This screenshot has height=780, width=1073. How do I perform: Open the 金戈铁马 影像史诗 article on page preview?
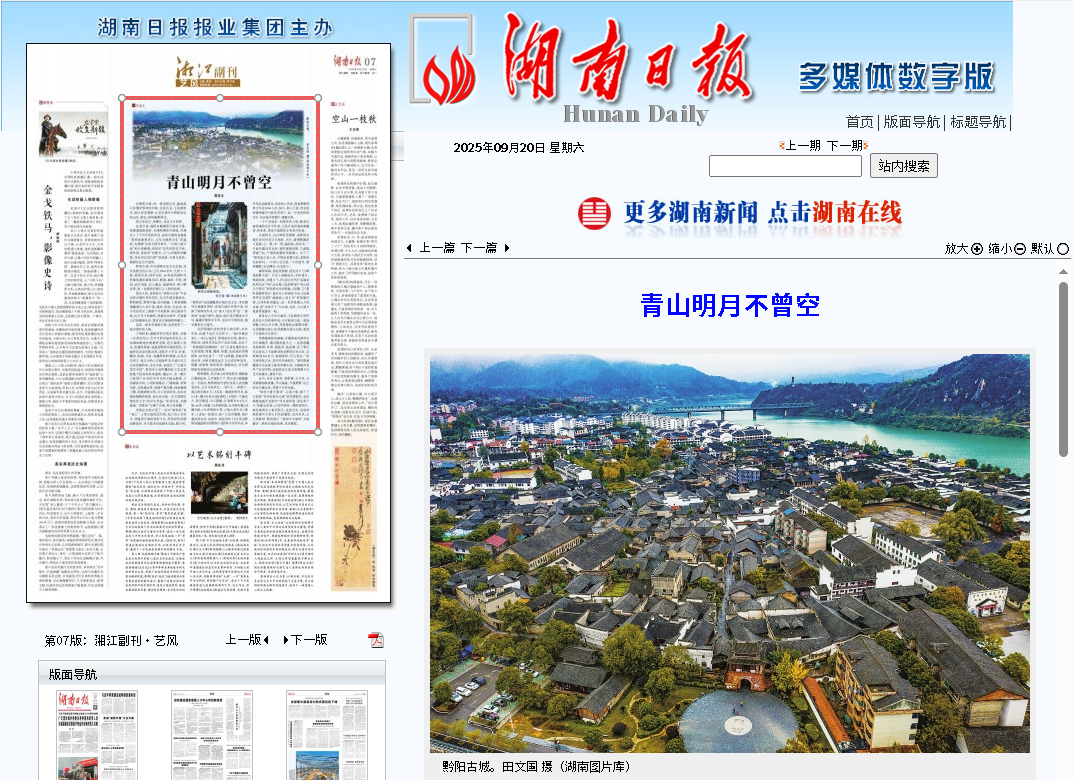pyautogui.click(x=72, y=346)
